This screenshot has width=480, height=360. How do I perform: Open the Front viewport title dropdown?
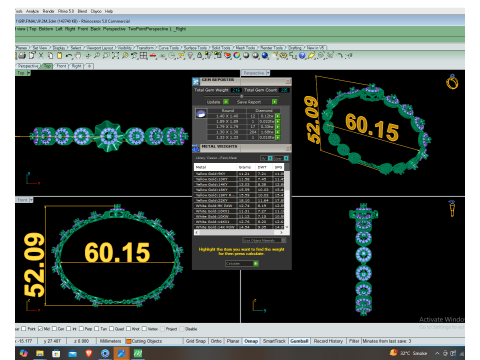(x=31, y=200)
